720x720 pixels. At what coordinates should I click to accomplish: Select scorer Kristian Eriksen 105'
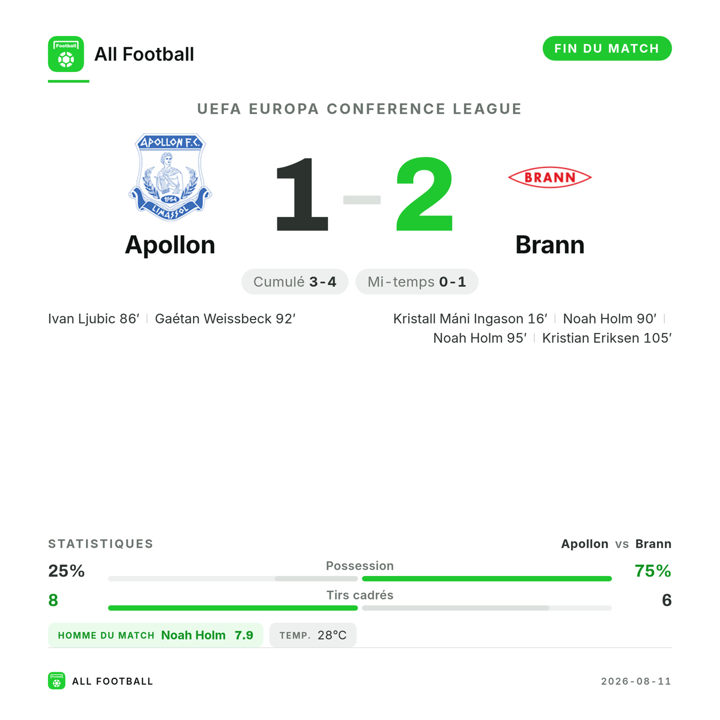(x=607, y=338)
